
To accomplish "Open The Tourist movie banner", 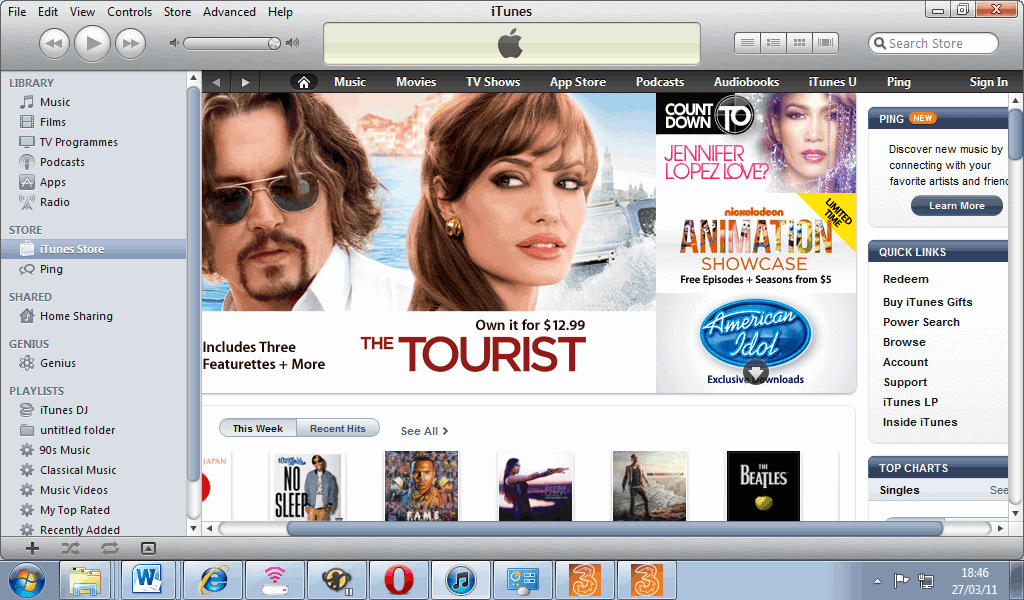I will point(428,243).
